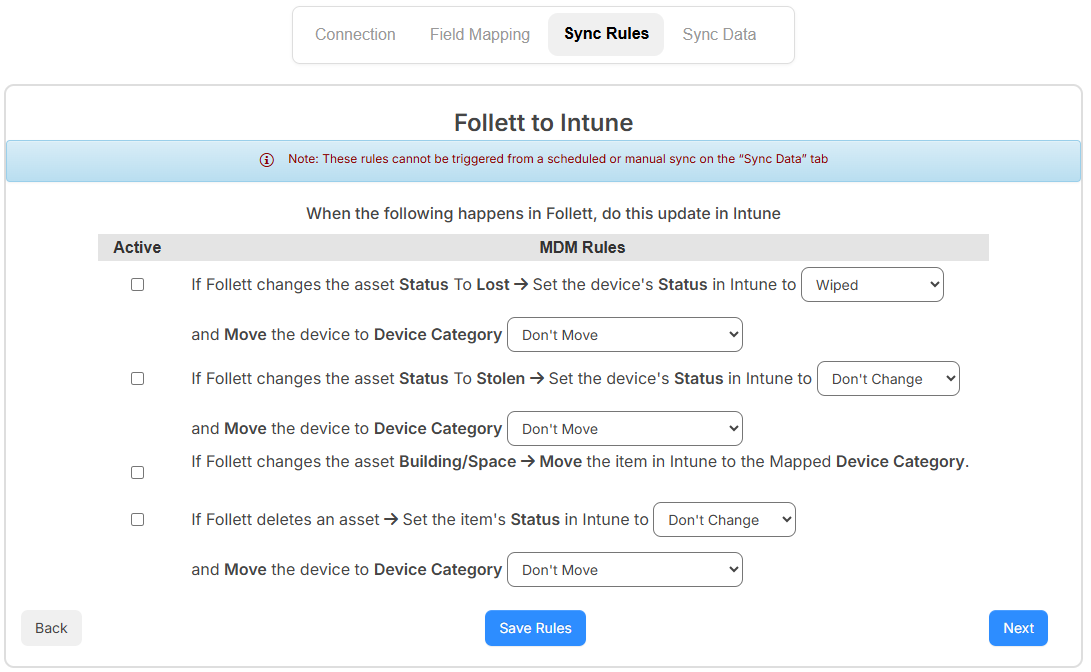Open the Don't Change dropdown for the Stolen rule
Image resolution: width=1091 pixels, height=672 pixels.
pos(887,378)
